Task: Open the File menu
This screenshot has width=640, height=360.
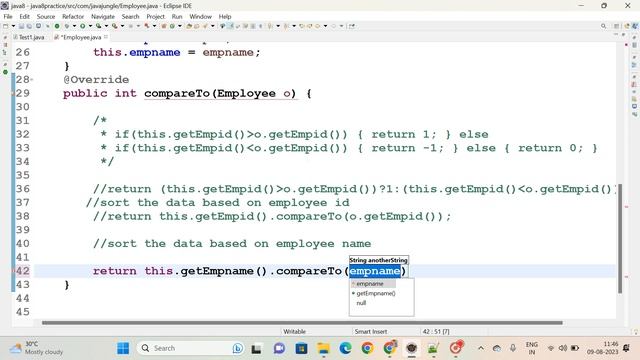Action: [x=8, y=16]
